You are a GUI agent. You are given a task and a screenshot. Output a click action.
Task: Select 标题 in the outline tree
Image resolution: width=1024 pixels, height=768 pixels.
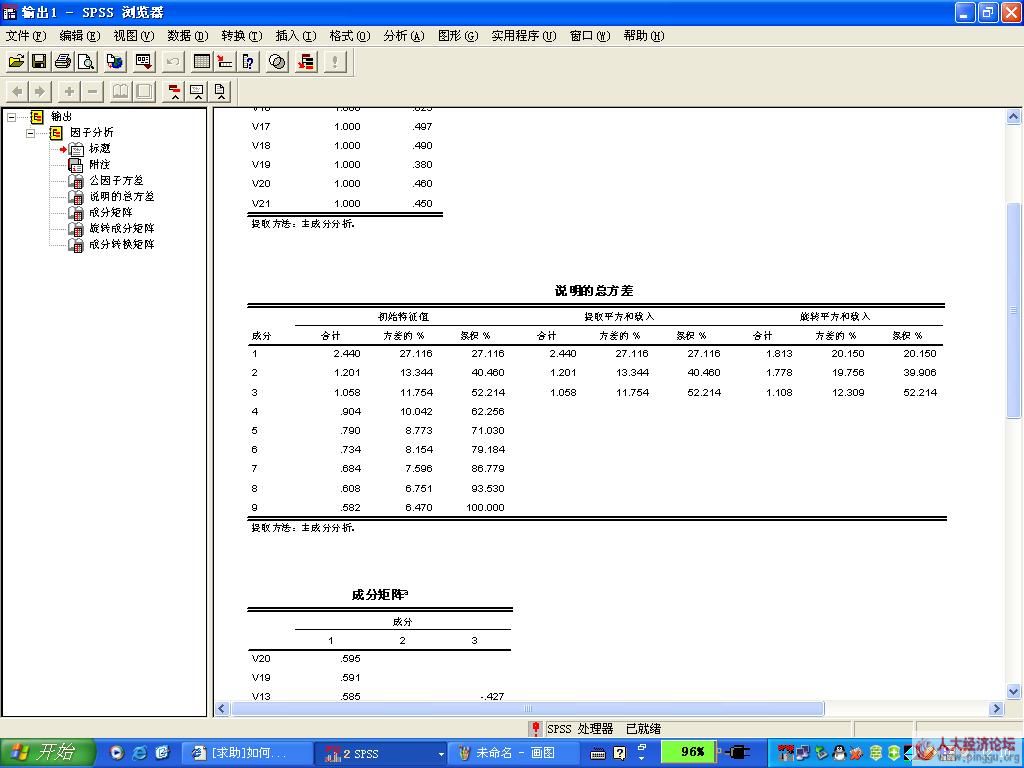click(x=100, y=149)
